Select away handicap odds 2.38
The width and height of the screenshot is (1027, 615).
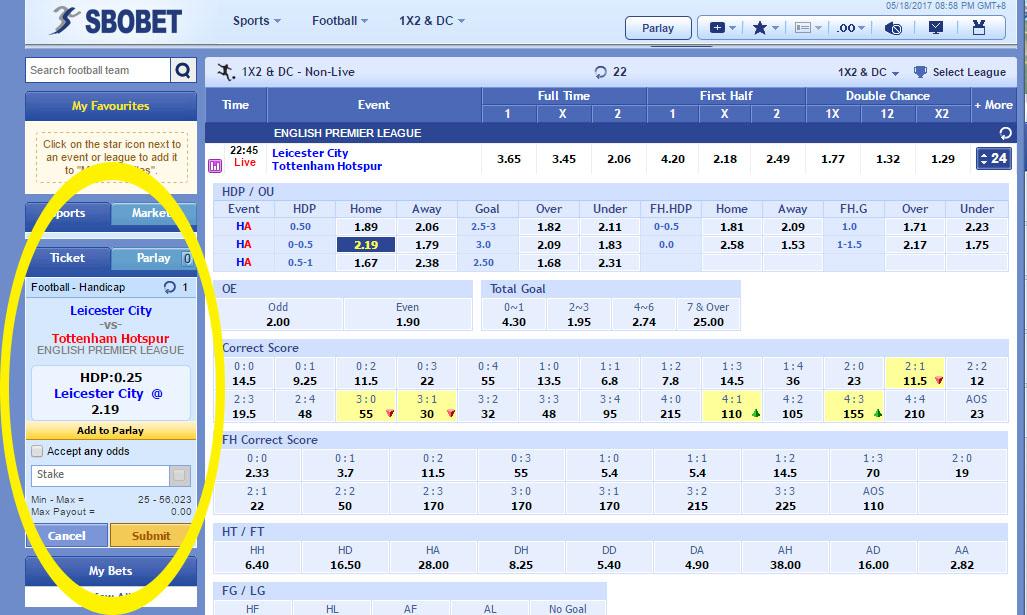(x=427, y=263)
